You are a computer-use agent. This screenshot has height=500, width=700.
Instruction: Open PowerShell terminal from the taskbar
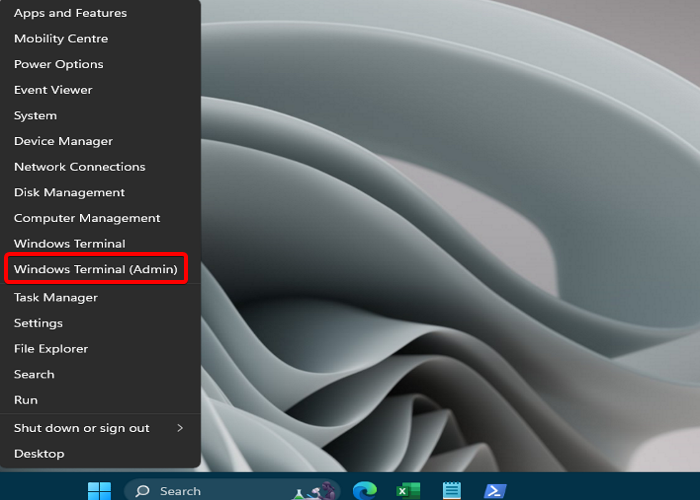click(495, 491)
